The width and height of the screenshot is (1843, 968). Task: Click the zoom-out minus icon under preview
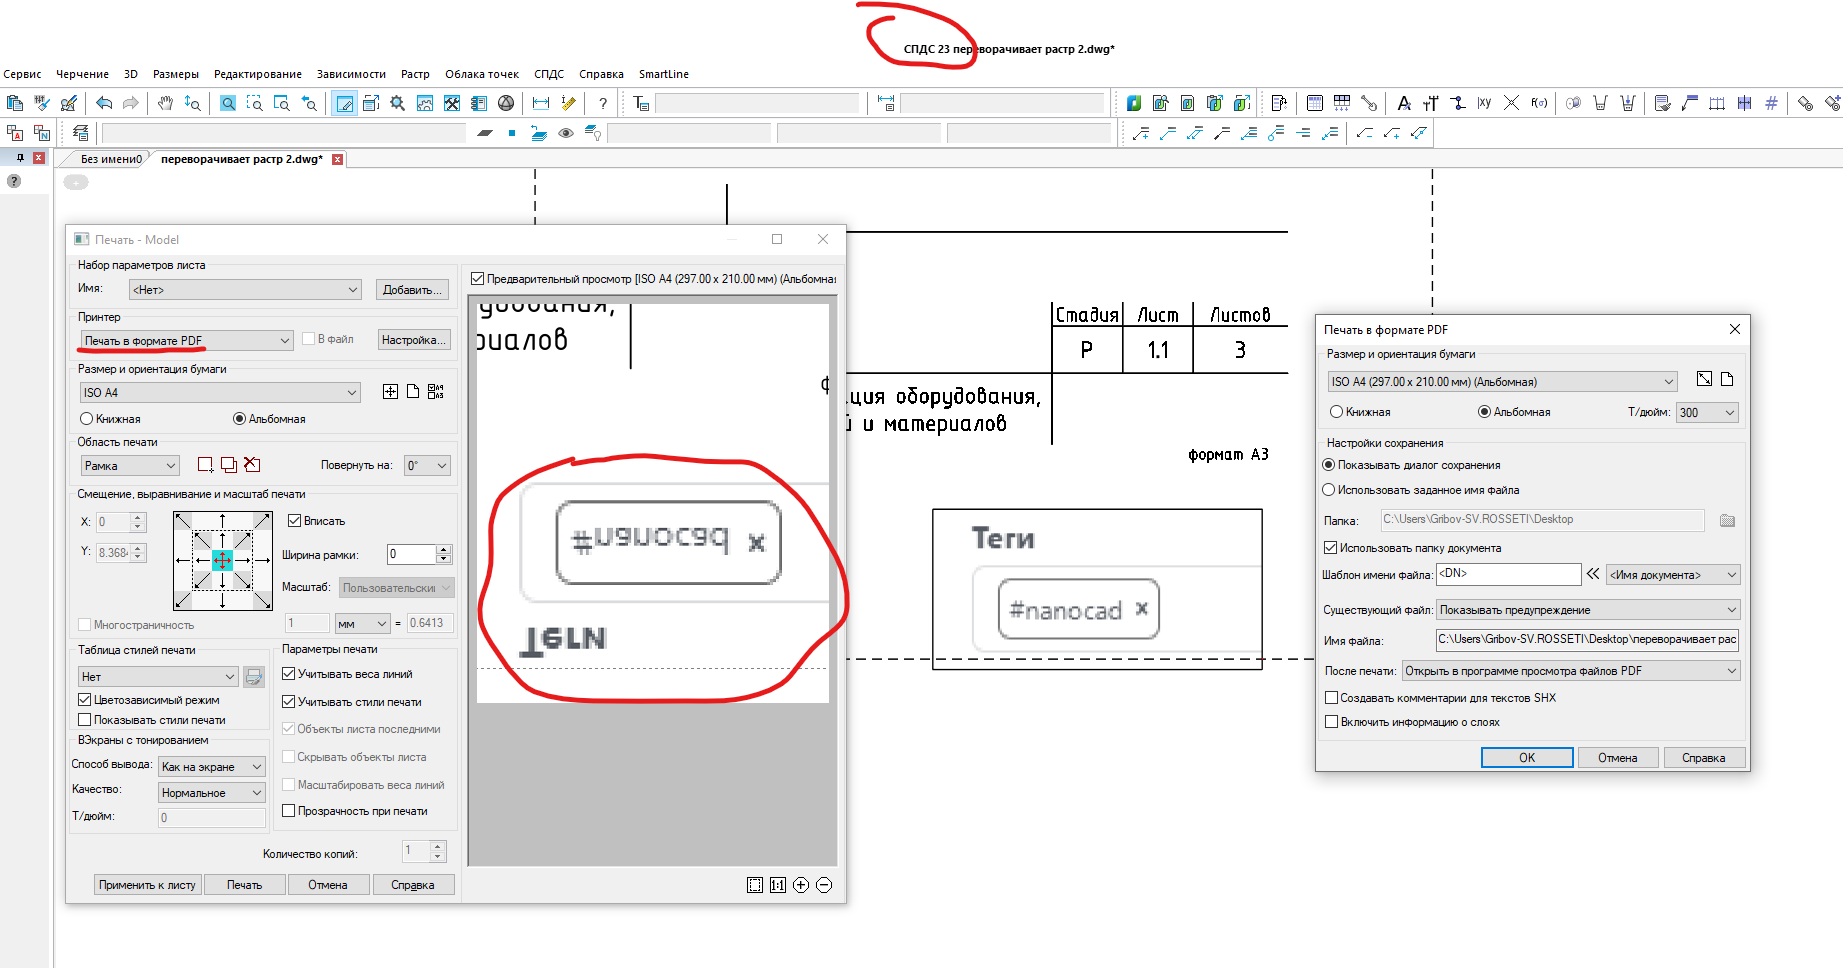coord(824,885)
